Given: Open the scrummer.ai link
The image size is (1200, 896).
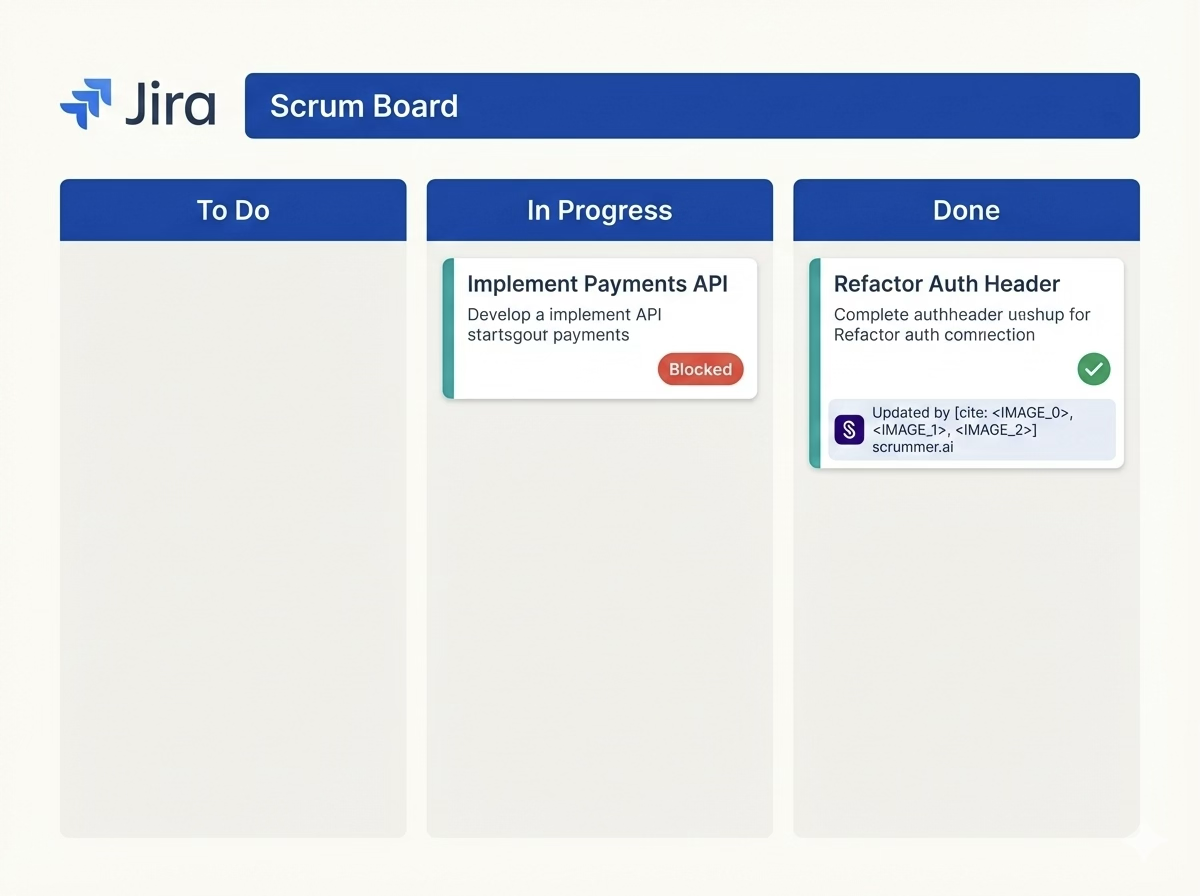Looking at the screenshot, I should [x=911, y=447].
